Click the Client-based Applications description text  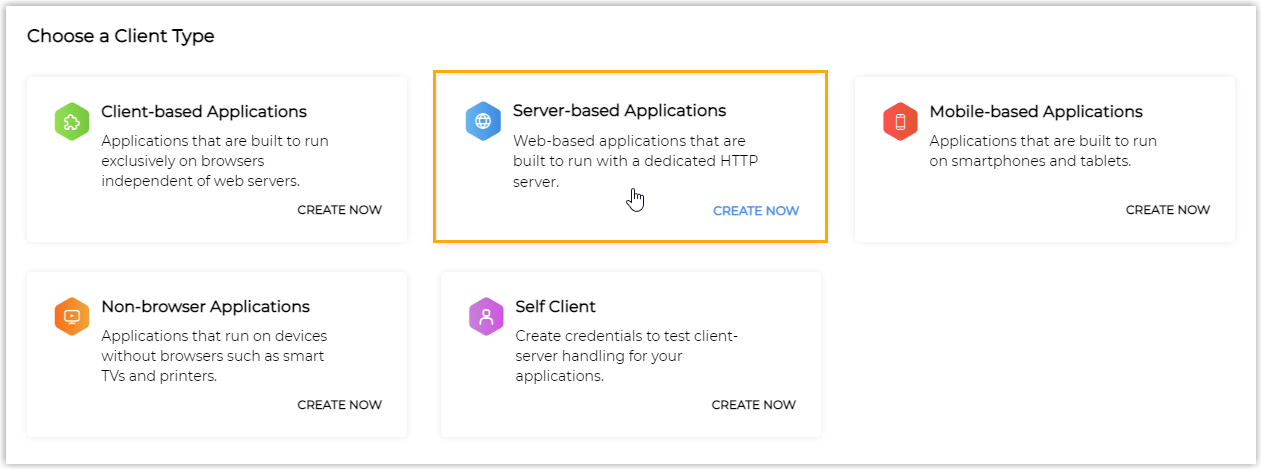pos(215,161)
